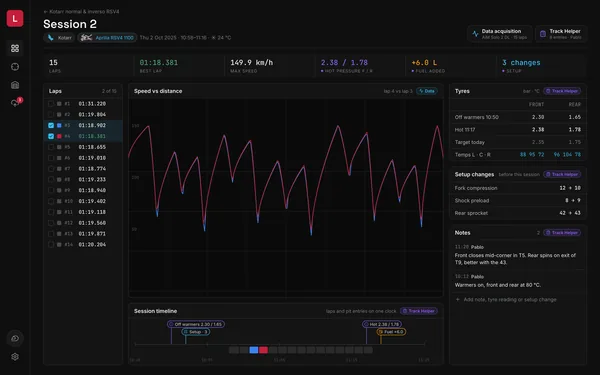Open the track target icon in sidebar

(15, 67)
